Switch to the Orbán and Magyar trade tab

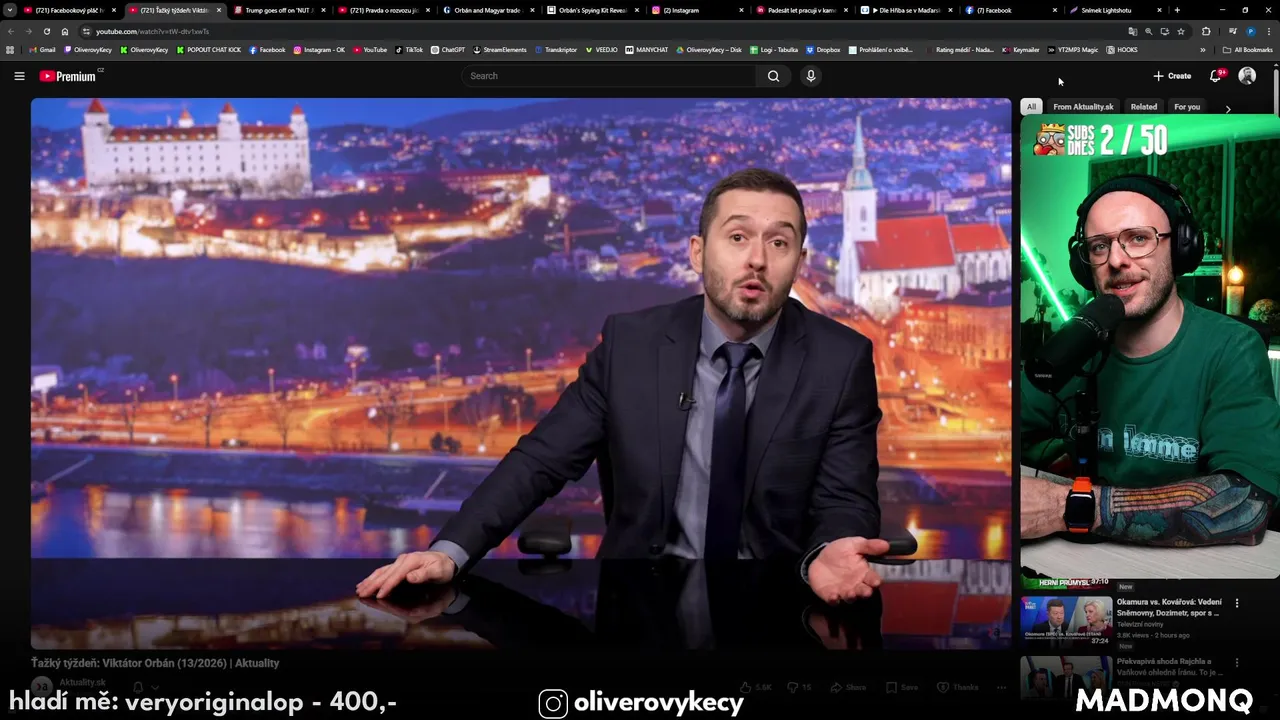pos(487,10)
